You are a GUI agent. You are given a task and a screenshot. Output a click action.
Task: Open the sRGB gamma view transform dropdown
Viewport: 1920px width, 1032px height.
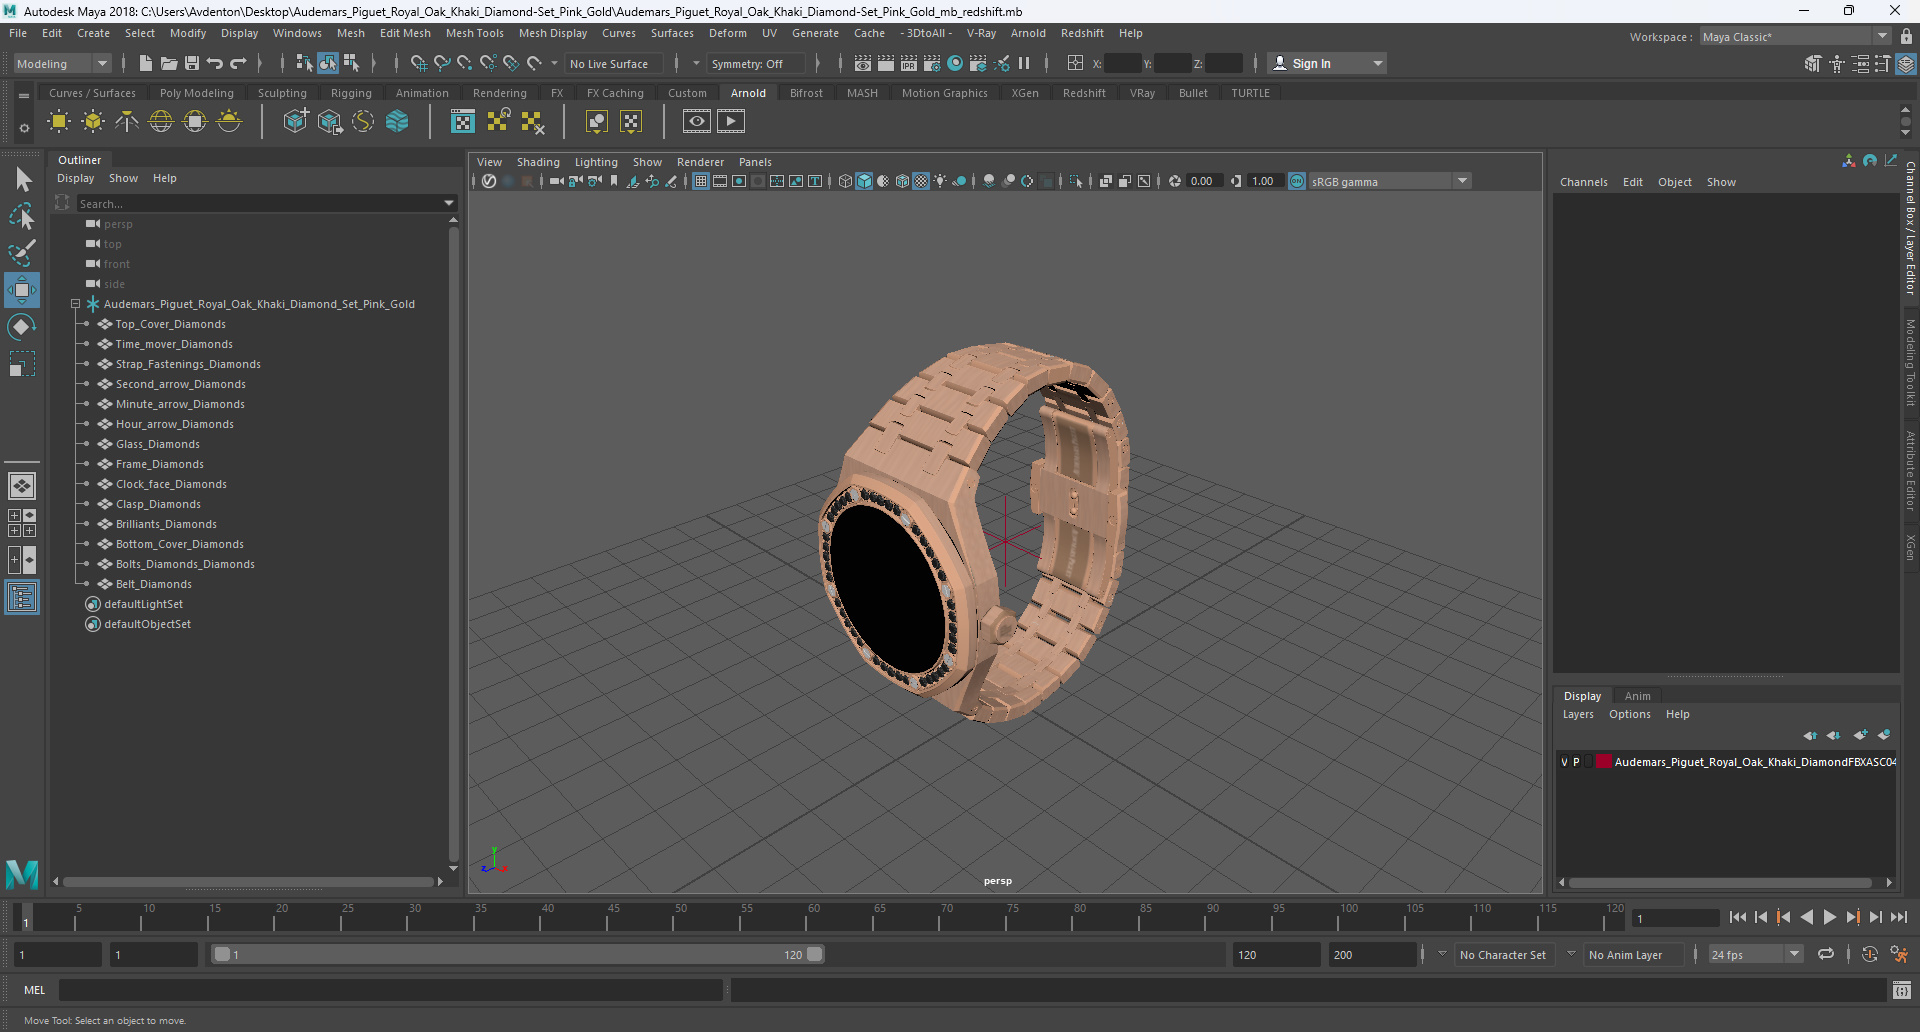click(x=1390, y=181)
